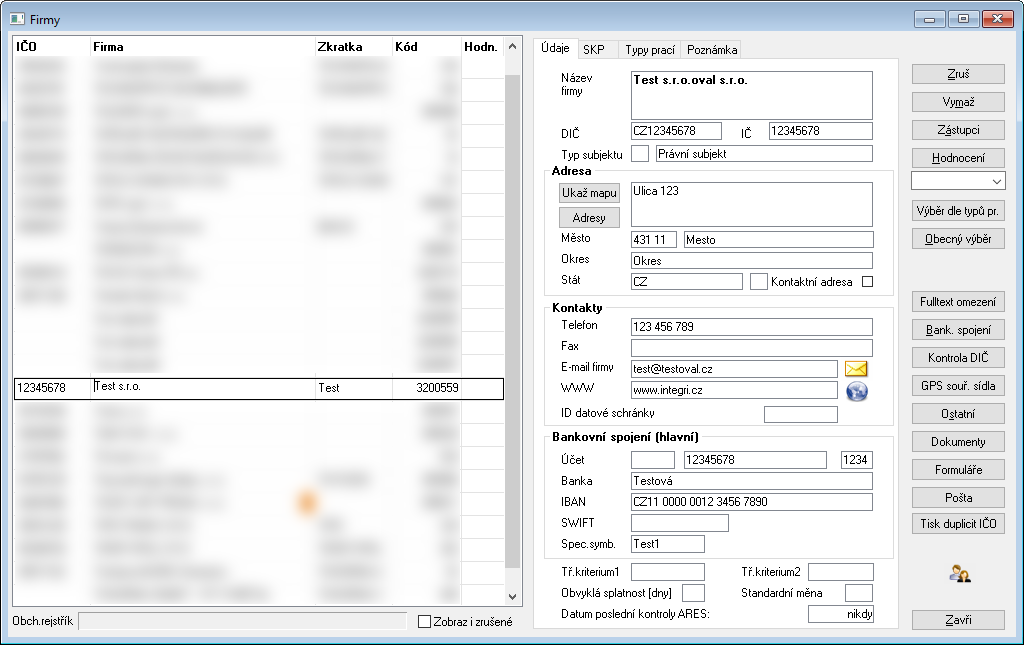Click the Firmy window title icon

[x=17, y=19]
